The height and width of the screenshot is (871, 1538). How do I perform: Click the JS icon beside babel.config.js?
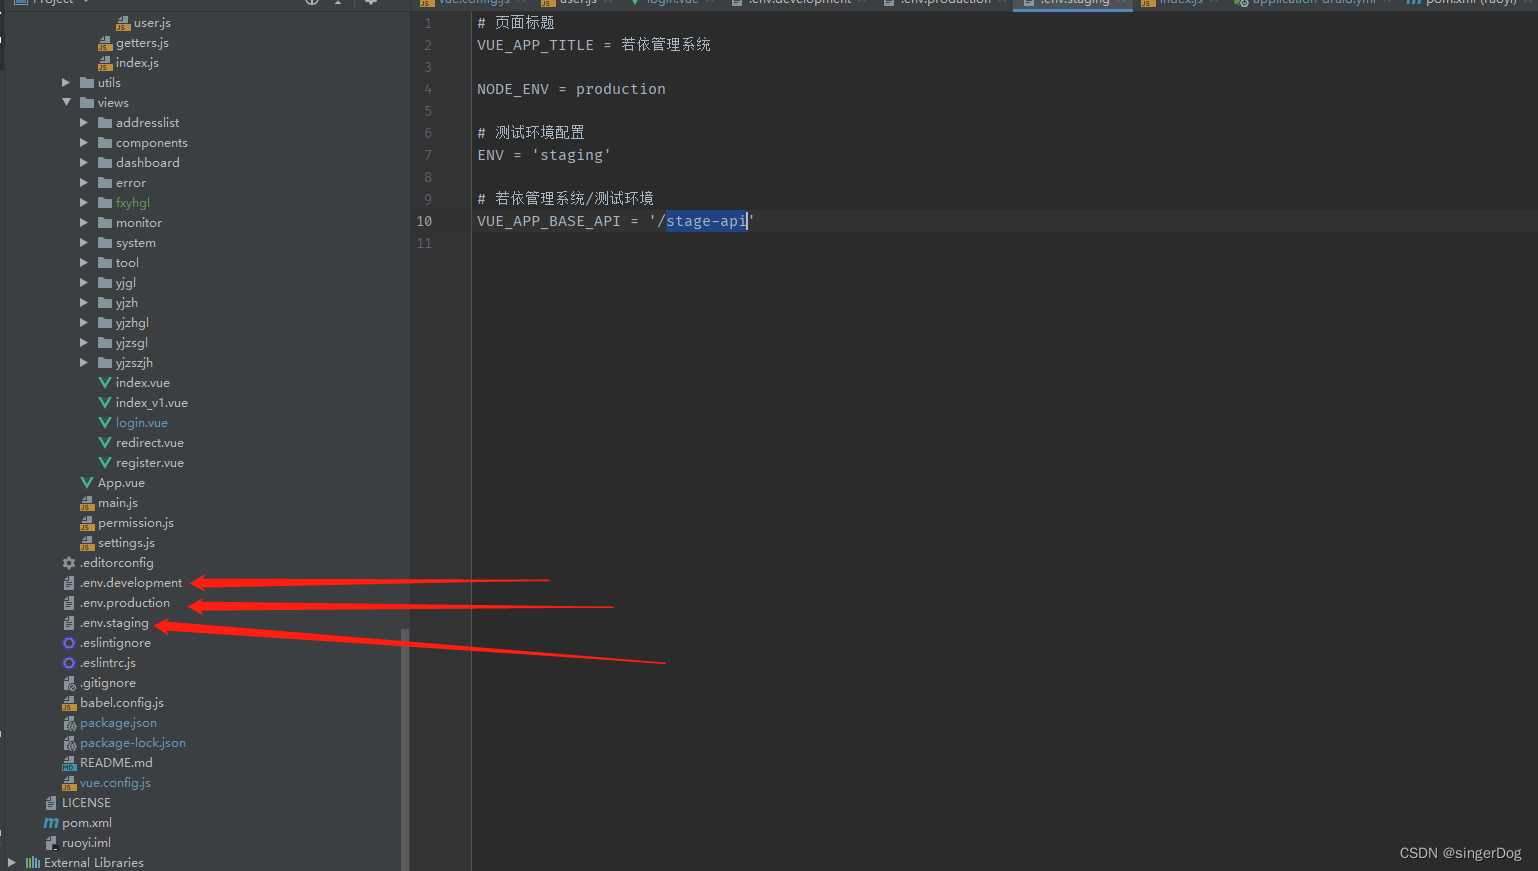pos(69,703)
